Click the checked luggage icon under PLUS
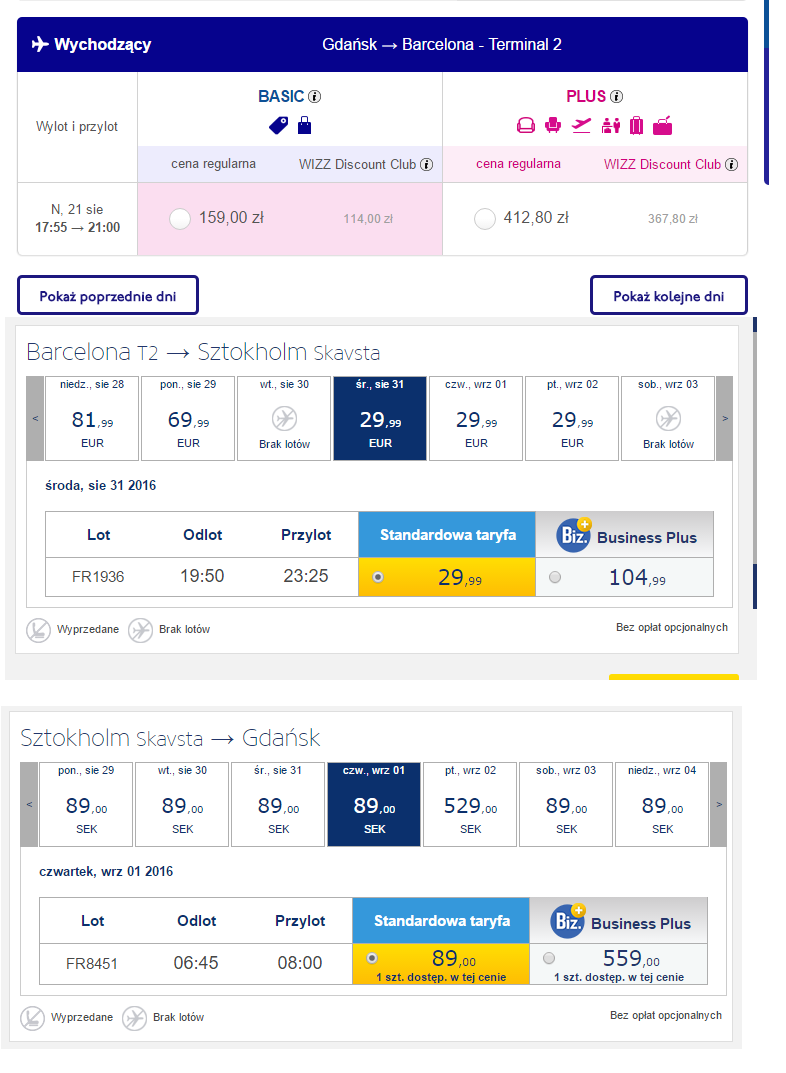 [x=636, y=125]
